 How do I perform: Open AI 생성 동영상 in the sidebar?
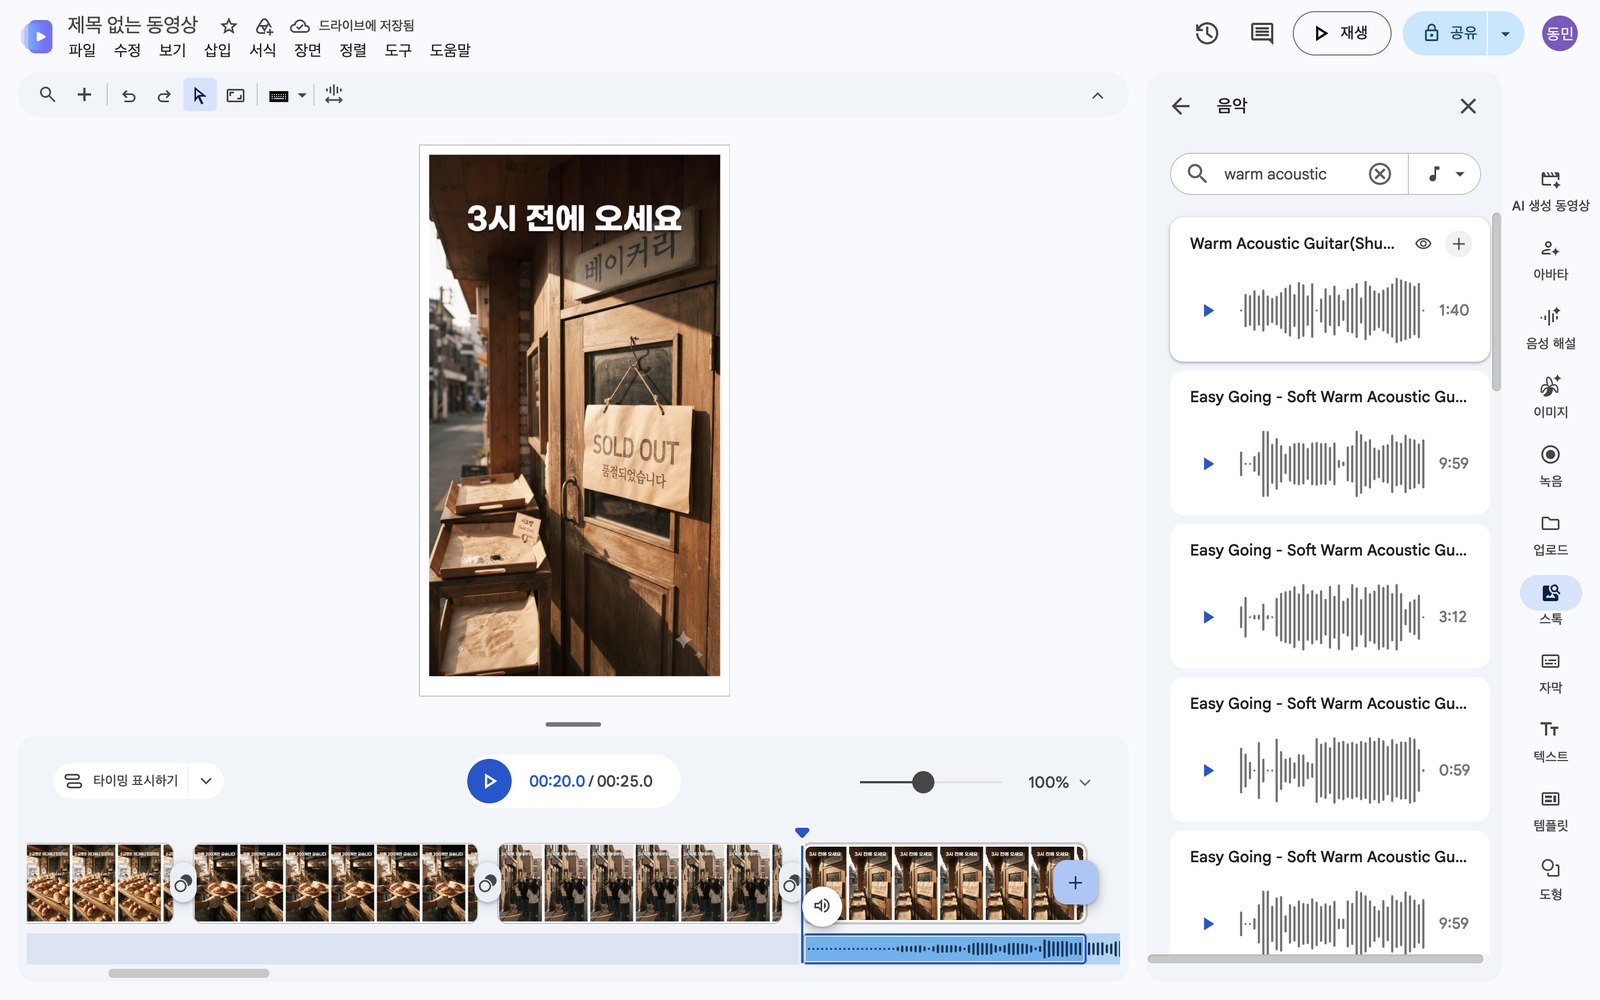(x=1550, y=190)
